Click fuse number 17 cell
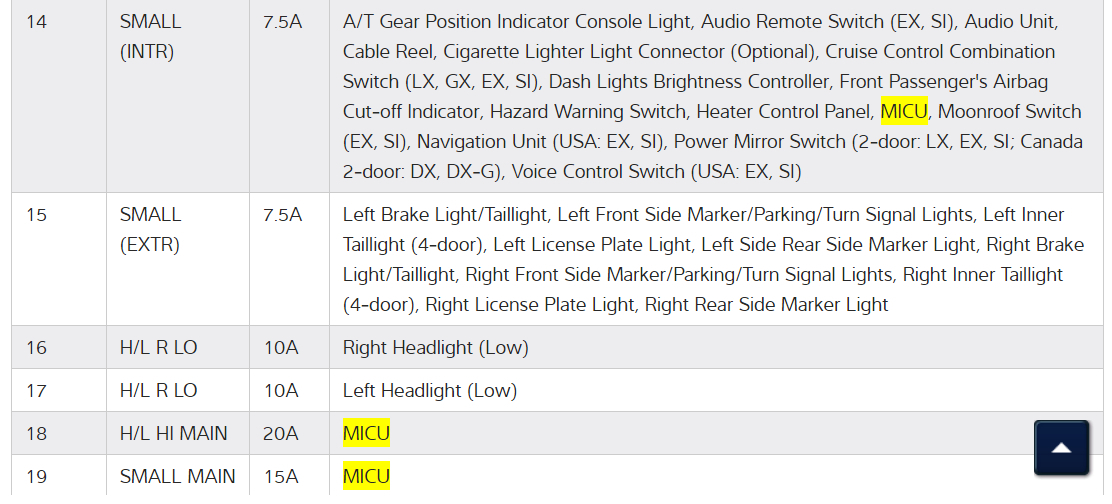The height and width of the screenshot is (504, 1112). pos(36,391)
